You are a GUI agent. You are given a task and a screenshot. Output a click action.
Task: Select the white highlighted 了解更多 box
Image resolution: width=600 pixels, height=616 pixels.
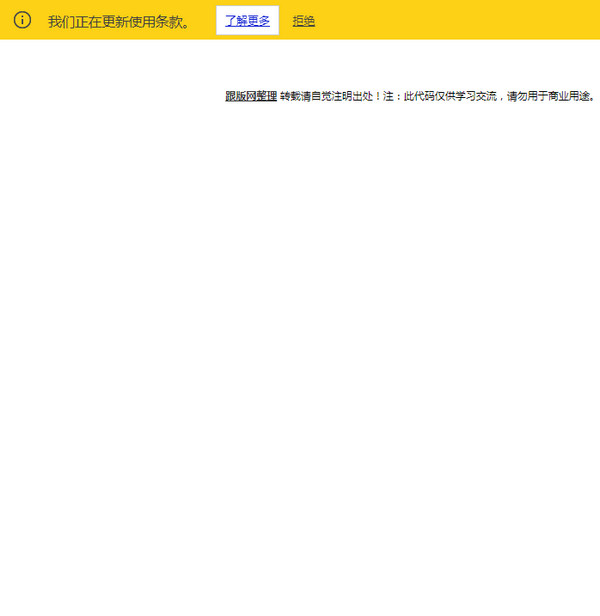(x=247, y=20)
